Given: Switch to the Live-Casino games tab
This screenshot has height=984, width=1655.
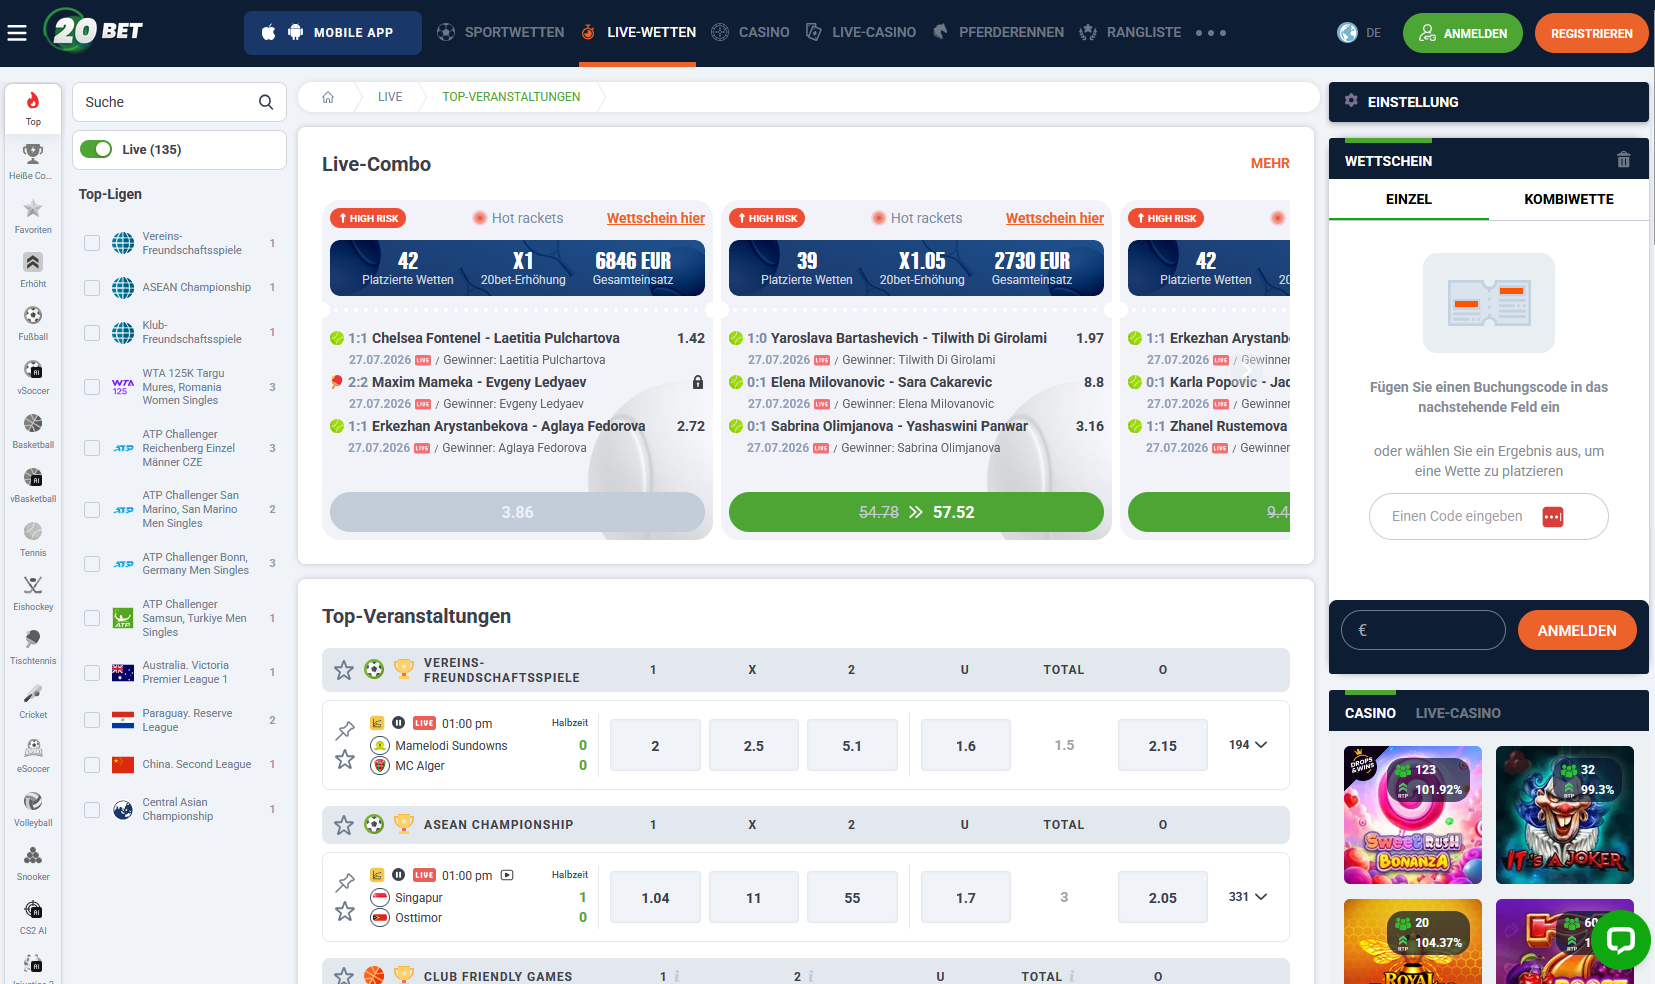Looking at the screenshot, I should pyautogui.click(x=1458, y=713).
